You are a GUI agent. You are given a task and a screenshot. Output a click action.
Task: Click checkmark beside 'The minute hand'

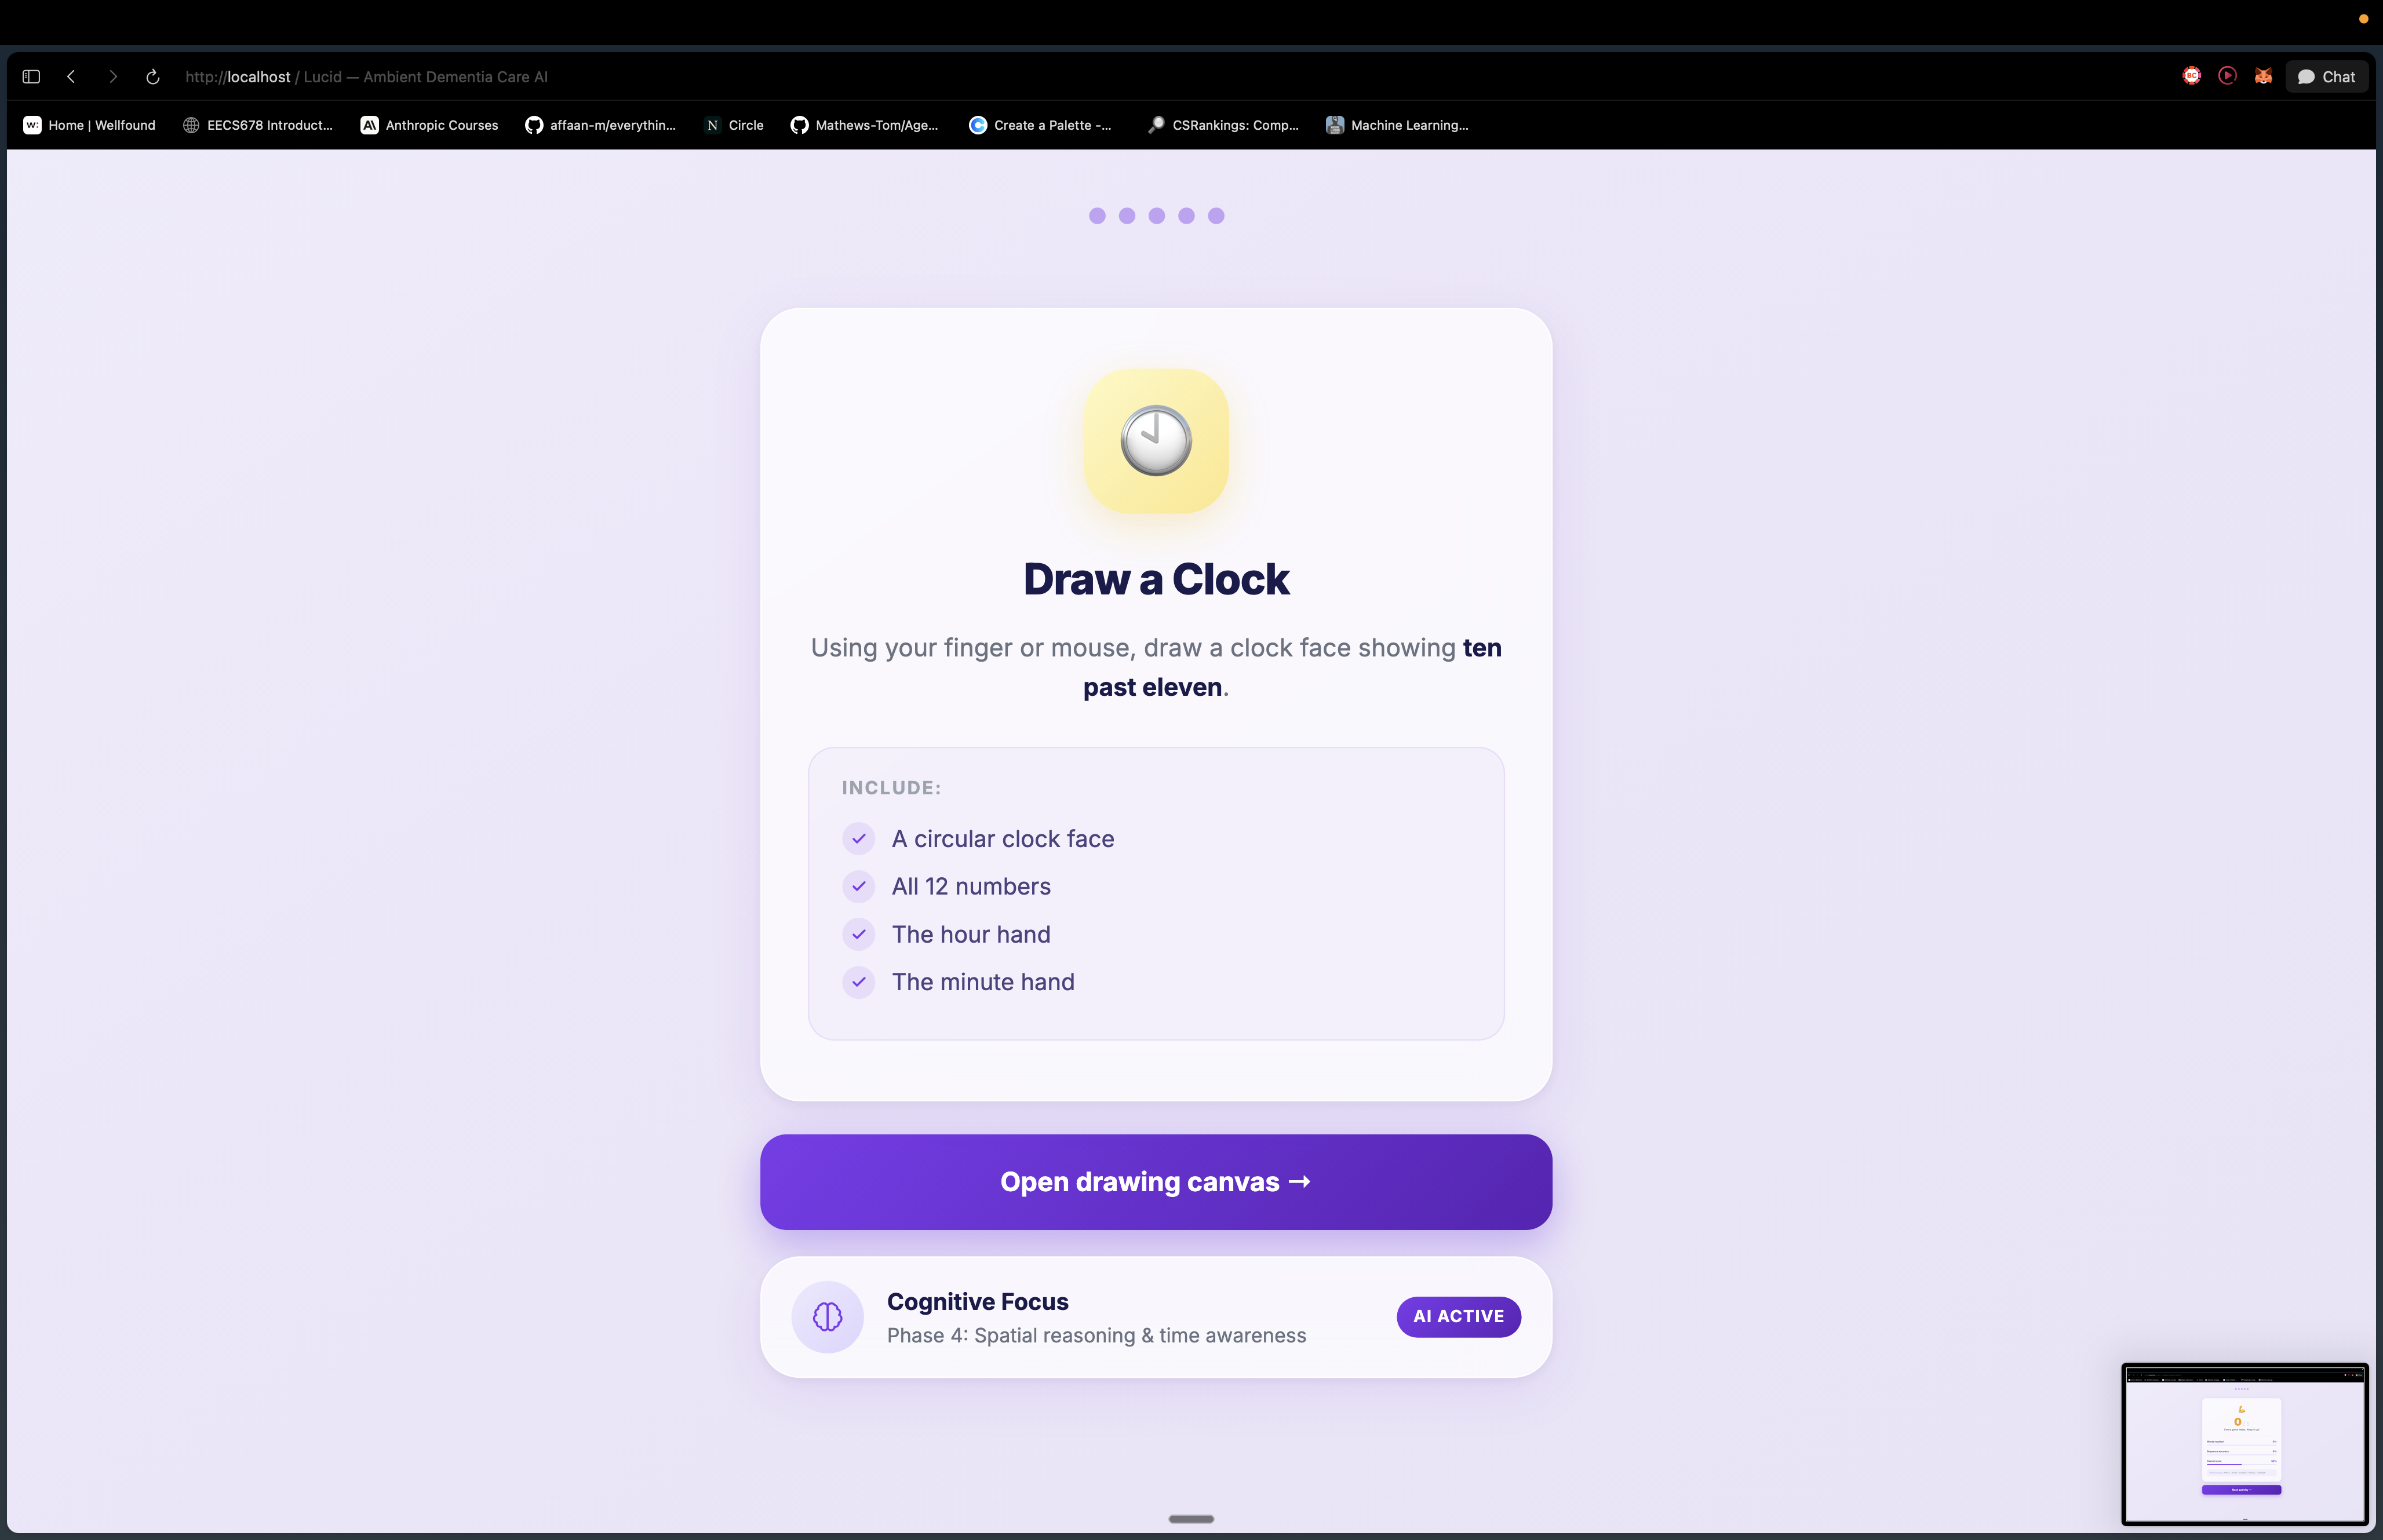[858, 982]
